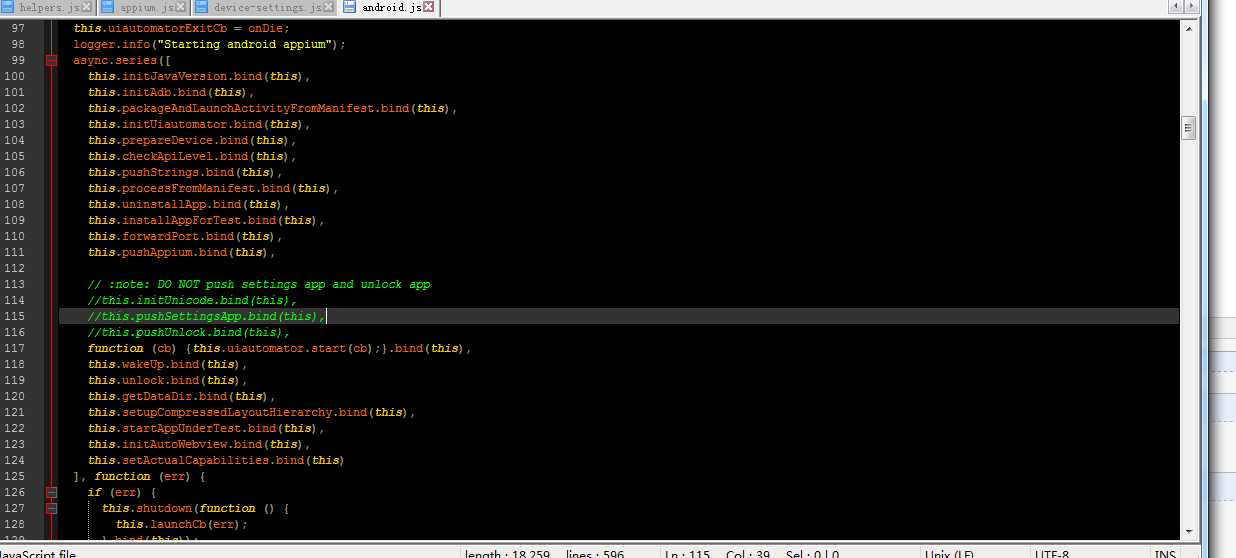Click on this.processFromManifest.bind(this) line
The width and height of the screenshot is (1236, 558).
[213, 188]
